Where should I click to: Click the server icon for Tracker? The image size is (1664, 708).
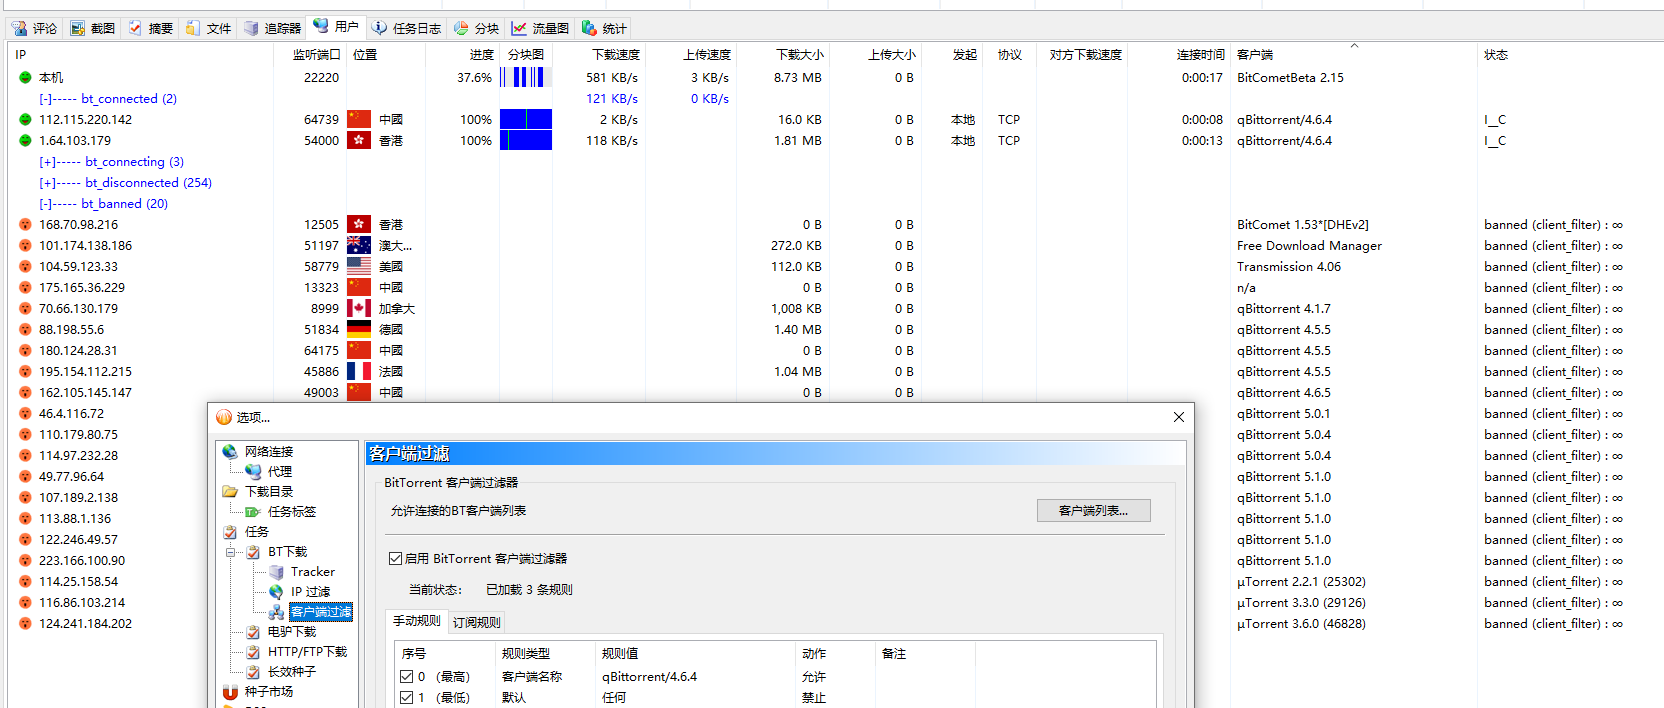click(x=276, y=571)
